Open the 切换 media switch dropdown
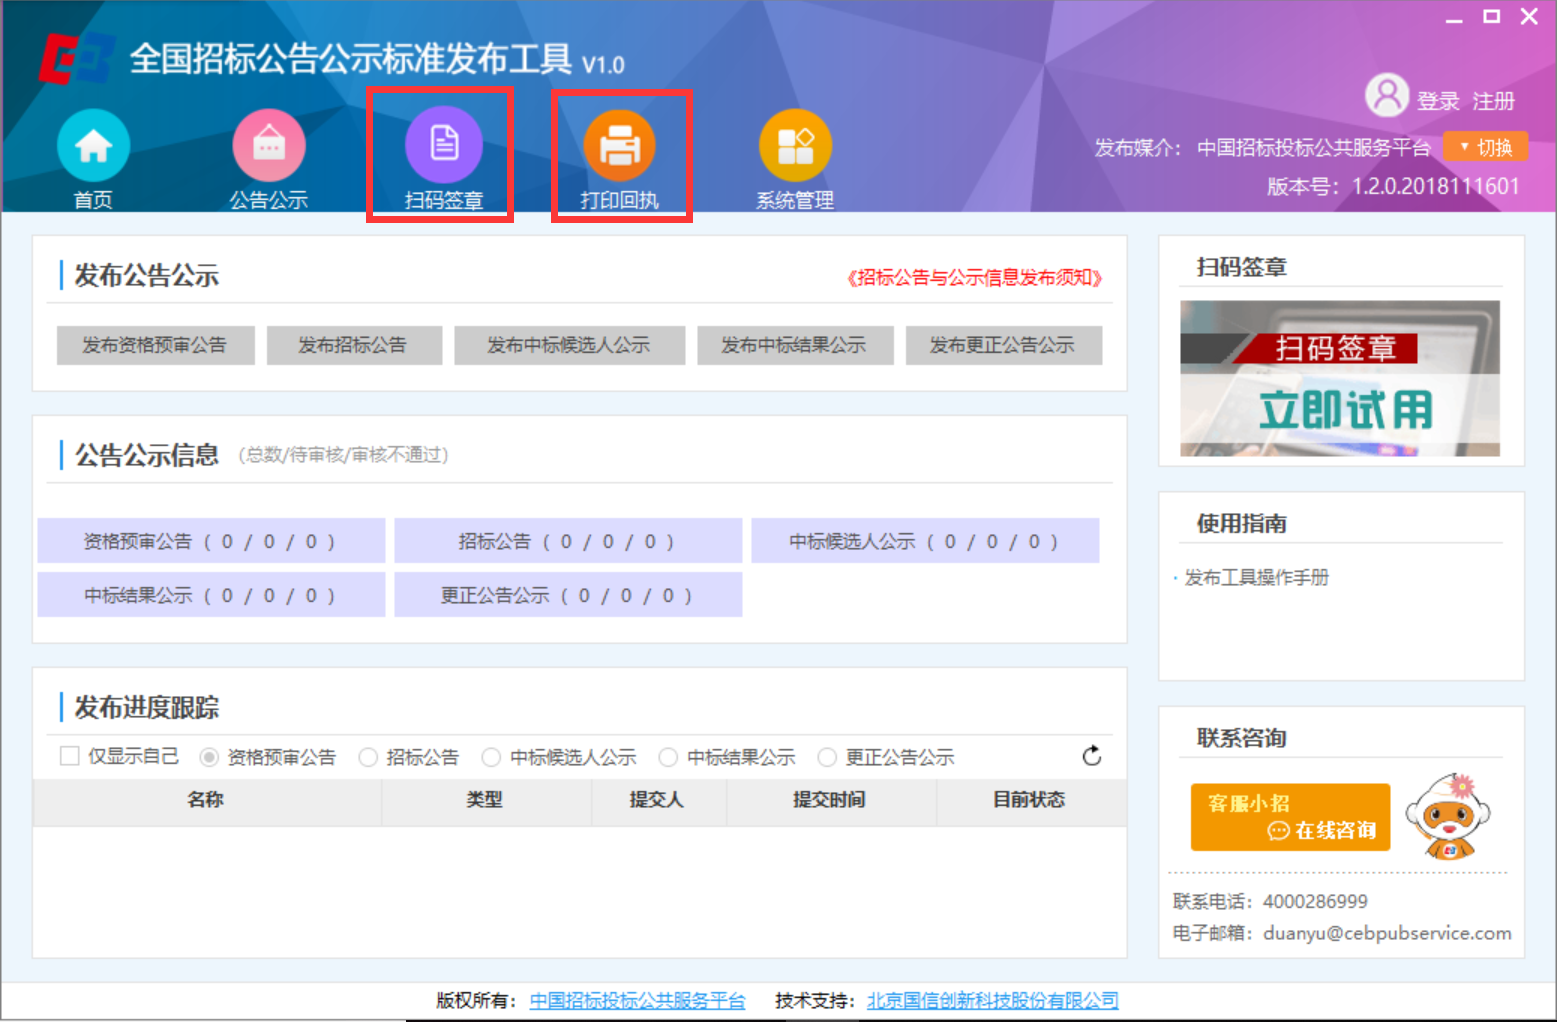Screen dimensions: 1557x1022 1486,146
